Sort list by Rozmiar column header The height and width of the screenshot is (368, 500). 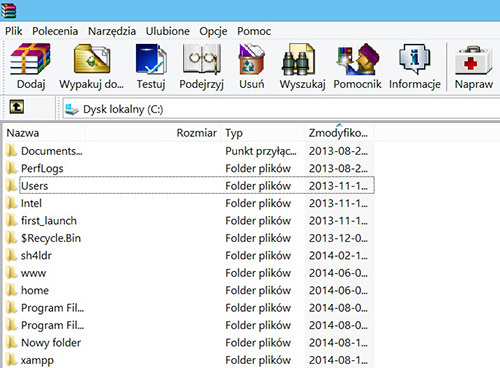point(153,133)
